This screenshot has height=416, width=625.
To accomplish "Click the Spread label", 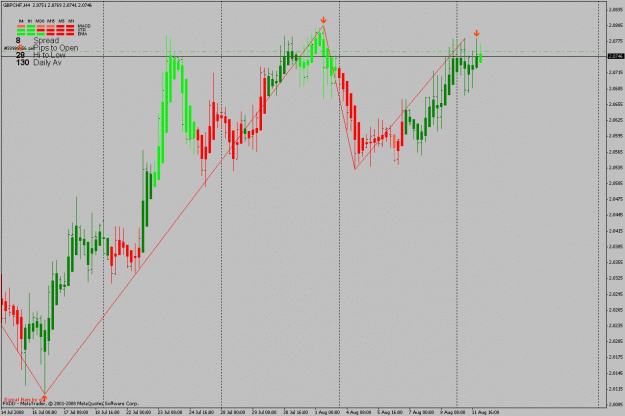I will 46,40.
